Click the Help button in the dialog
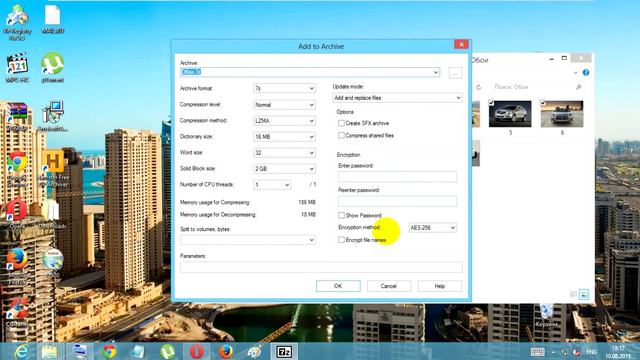The image size is (640, 360). click(440, 286)
